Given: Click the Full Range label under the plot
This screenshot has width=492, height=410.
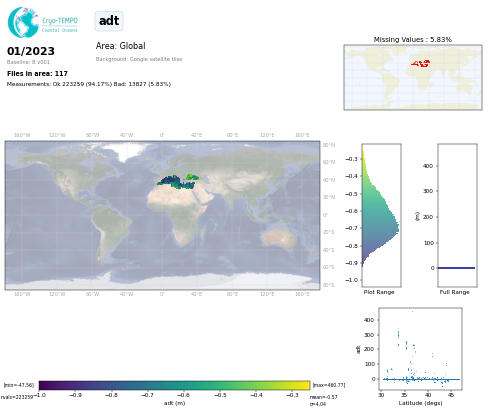Looking at the screenshot, I should (454, 292).
